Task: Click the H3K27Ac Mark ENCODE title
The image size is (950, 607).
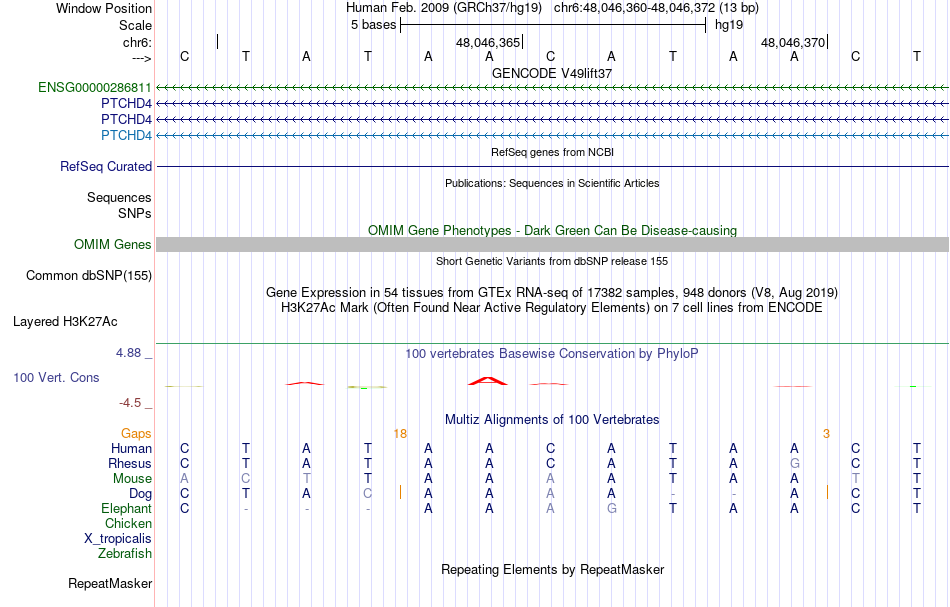Action: tap(552, 308)
